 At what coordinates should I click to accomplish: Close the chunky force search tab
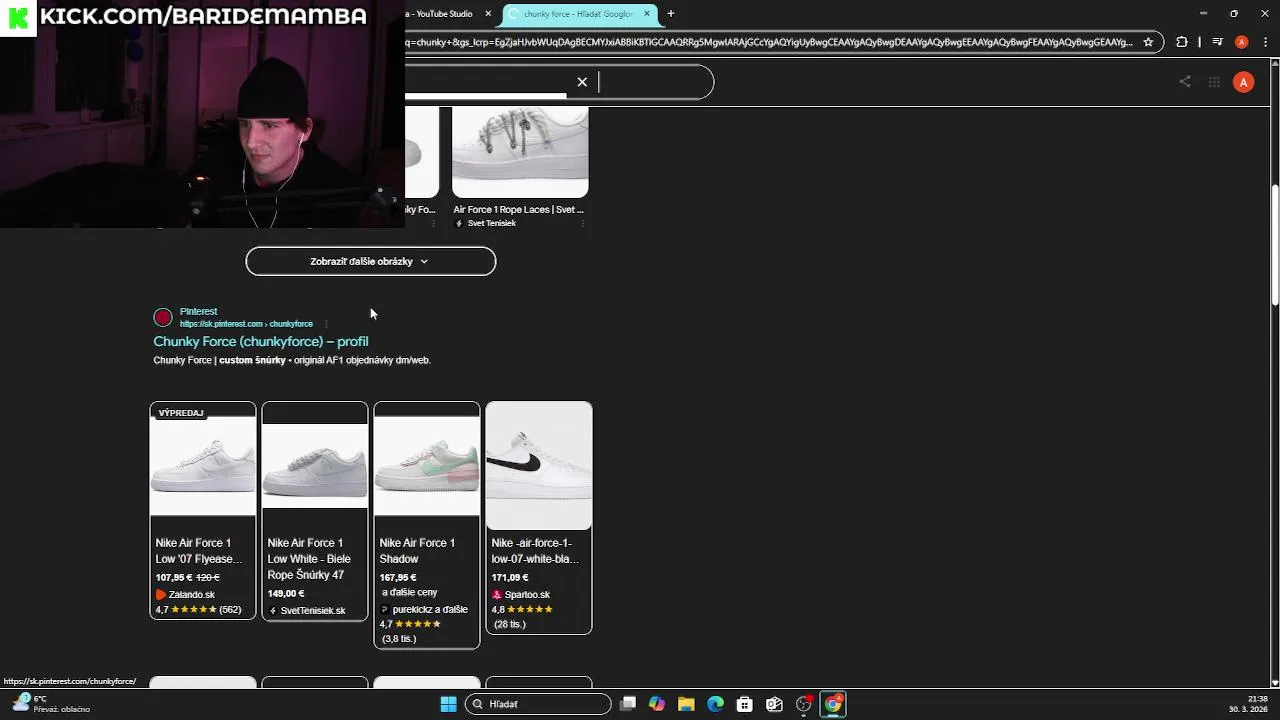647,14
